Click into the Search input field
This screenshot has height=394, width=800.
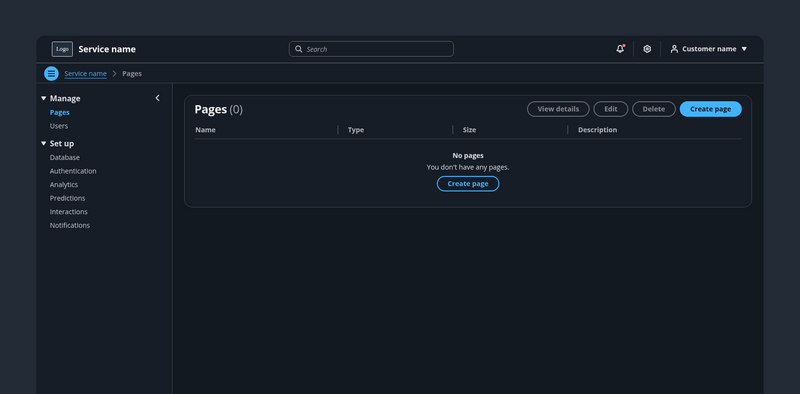click(x=371, y=49)
